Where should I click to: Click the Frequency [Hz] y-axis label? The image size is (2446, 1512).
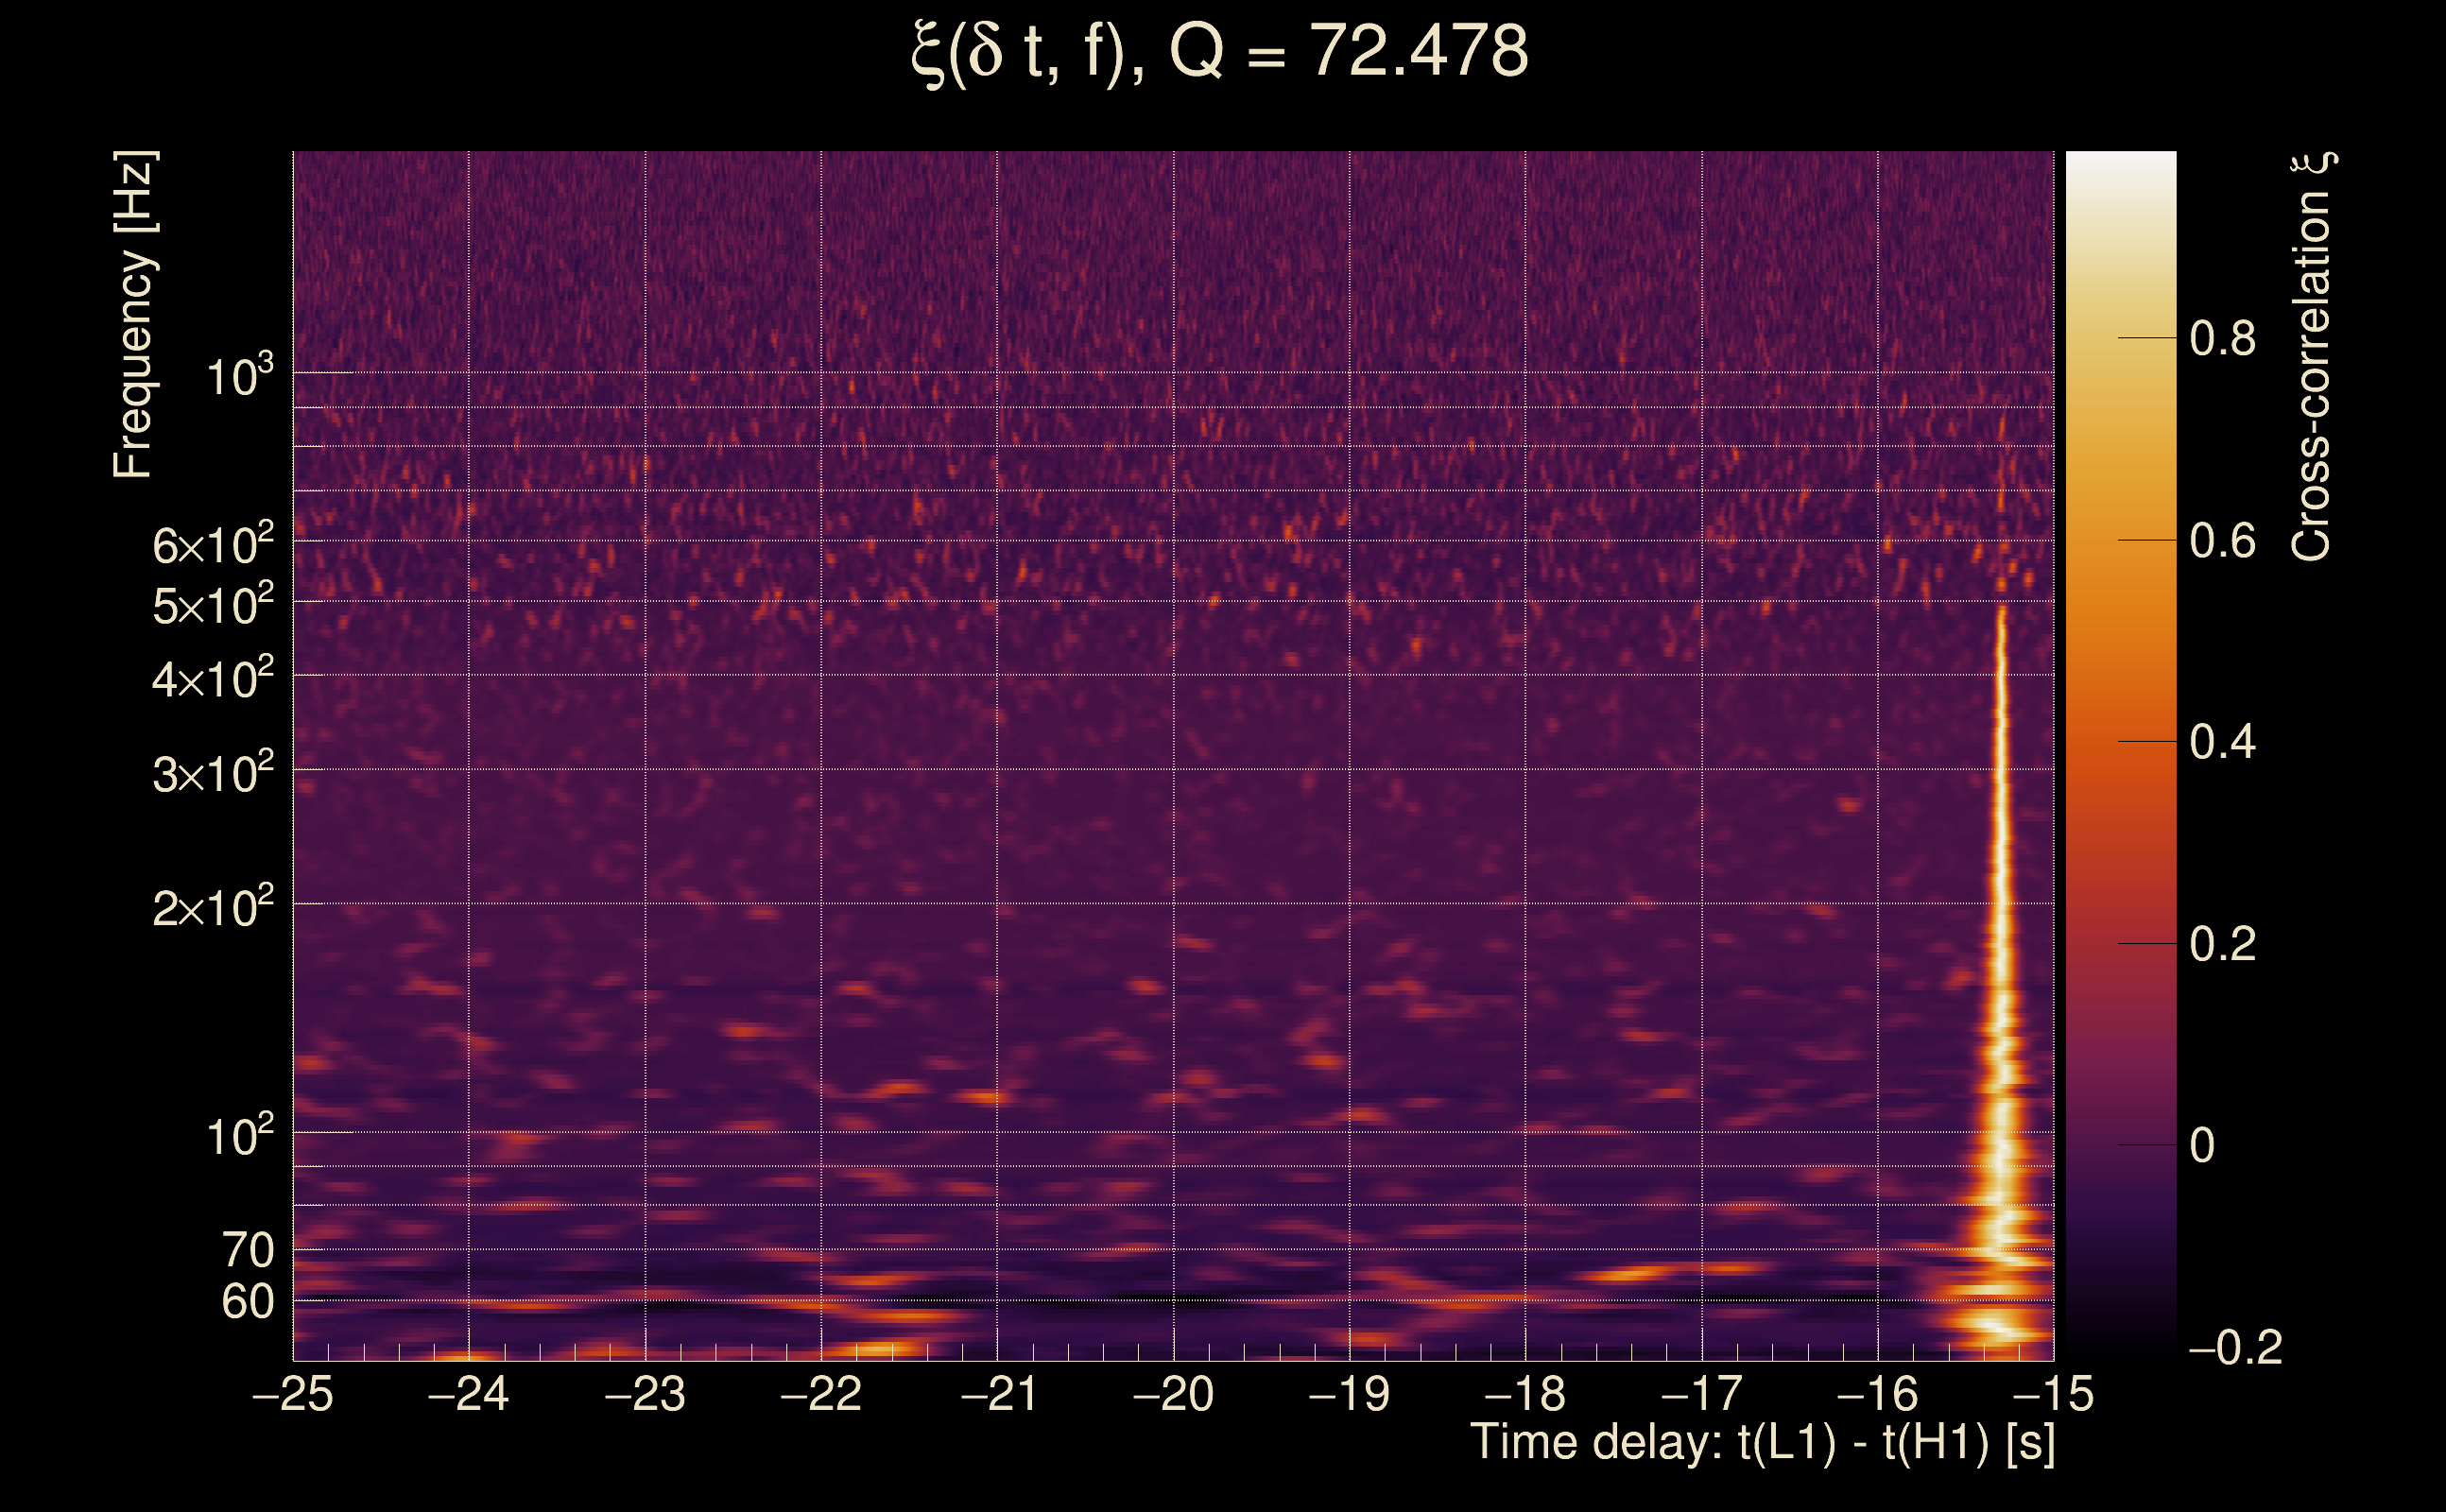pyautogui.click(x=134, y=315)
